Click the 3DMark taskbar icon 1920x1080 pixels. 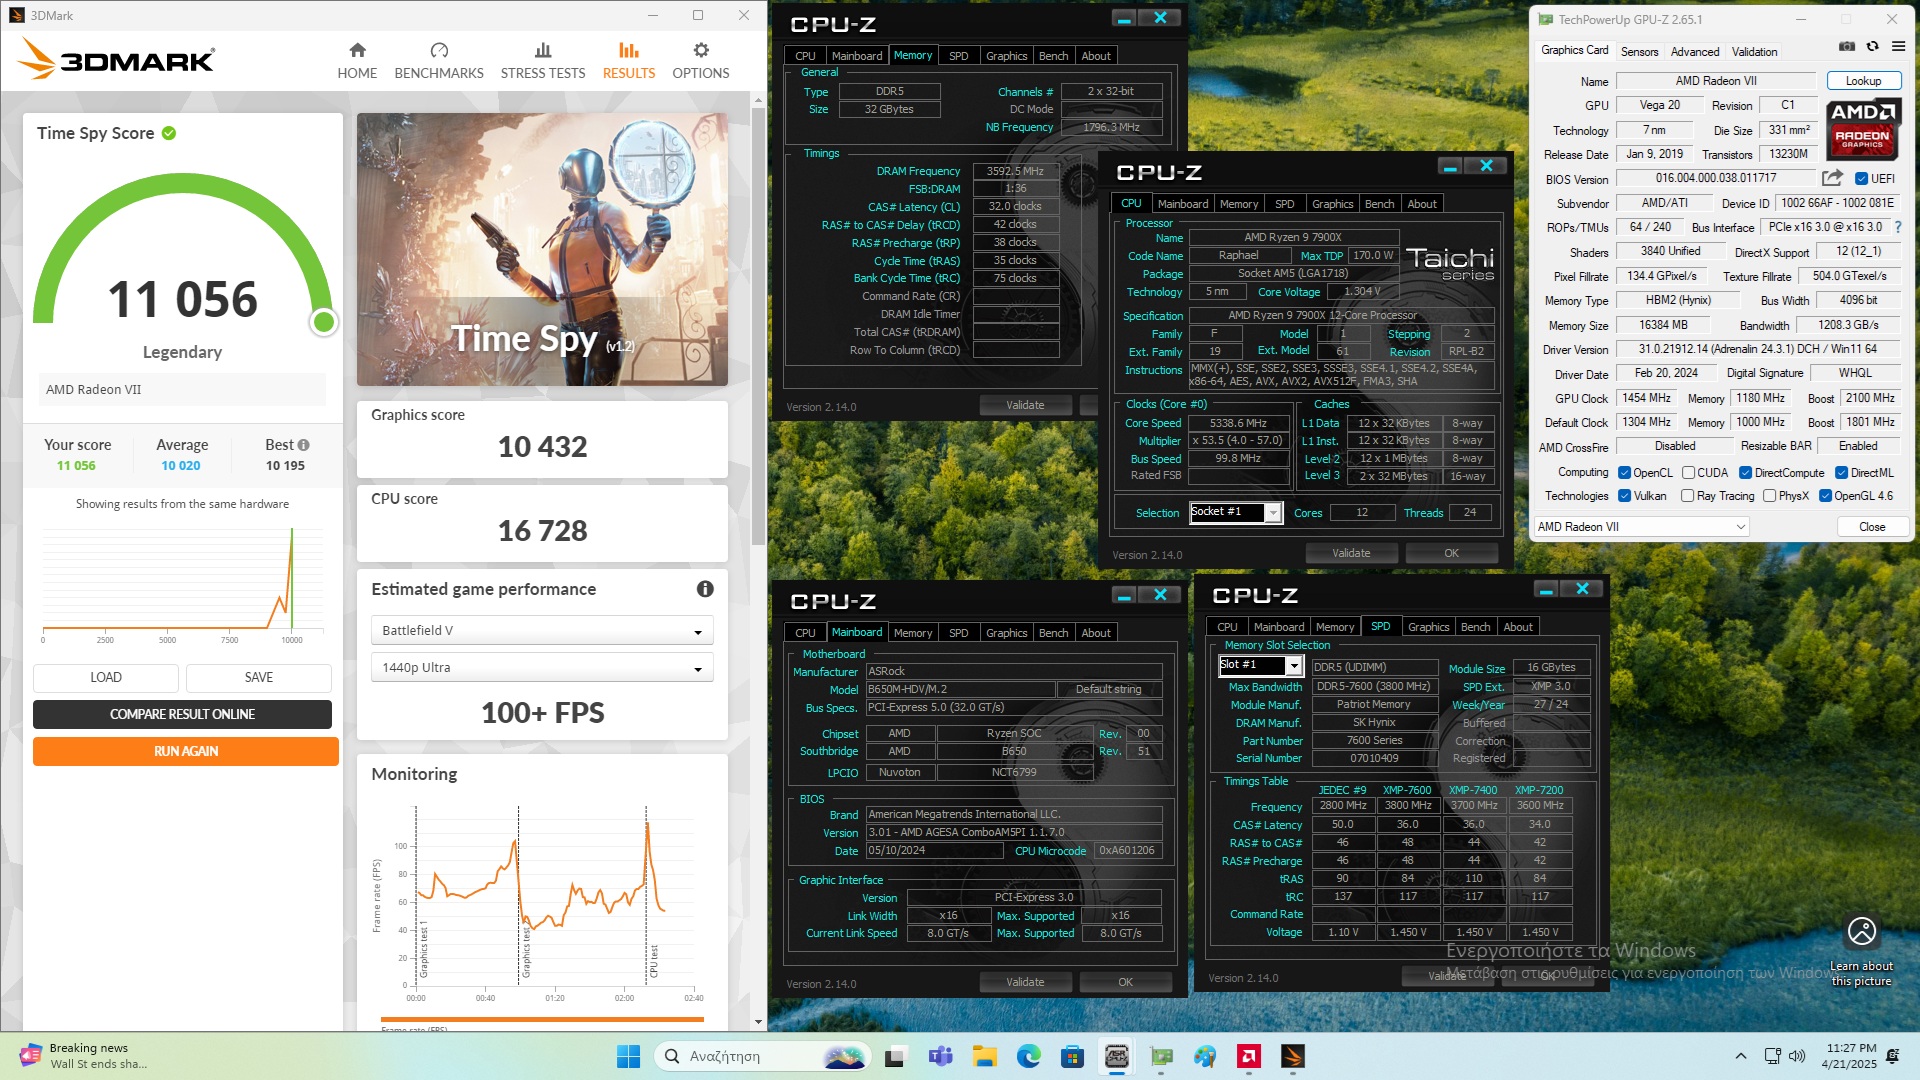tap(1293, 1056)
